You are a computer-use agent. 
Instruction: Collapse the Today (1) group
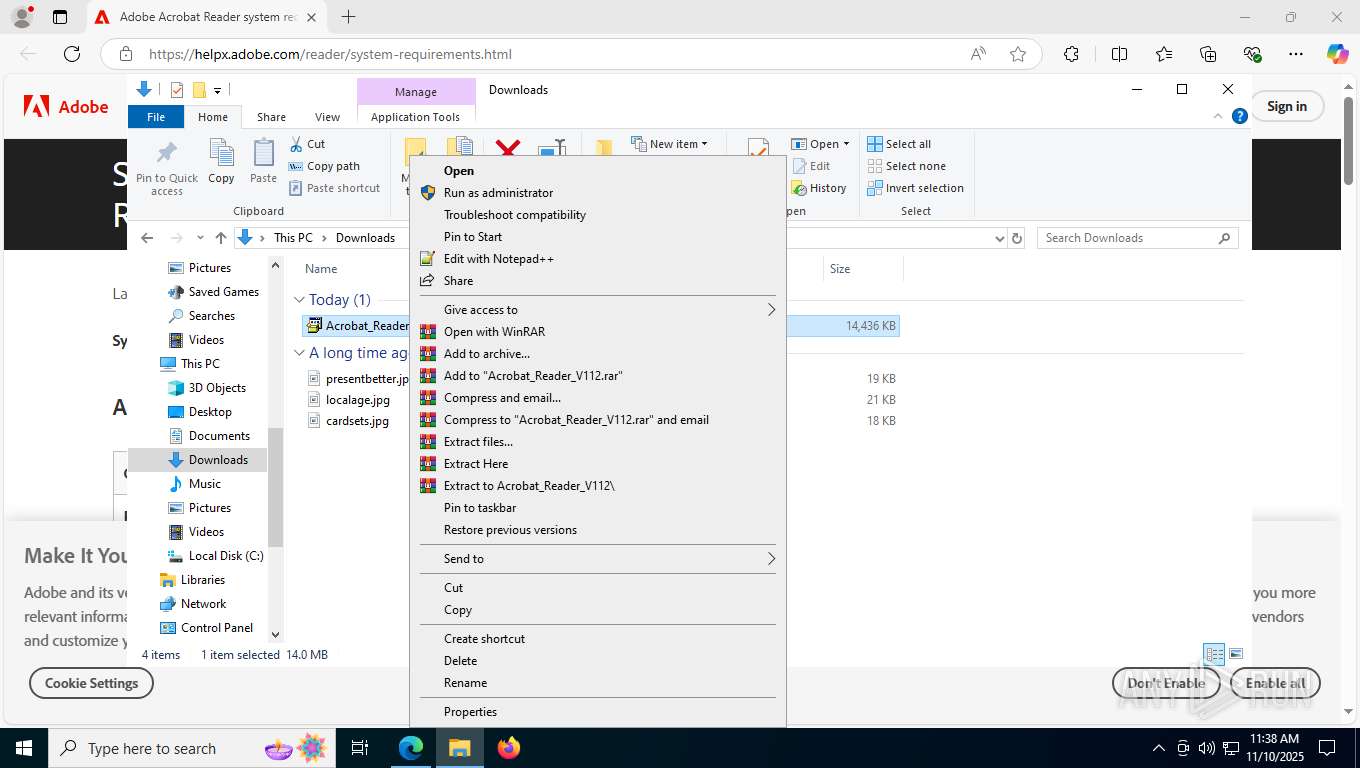coord(299,300)
